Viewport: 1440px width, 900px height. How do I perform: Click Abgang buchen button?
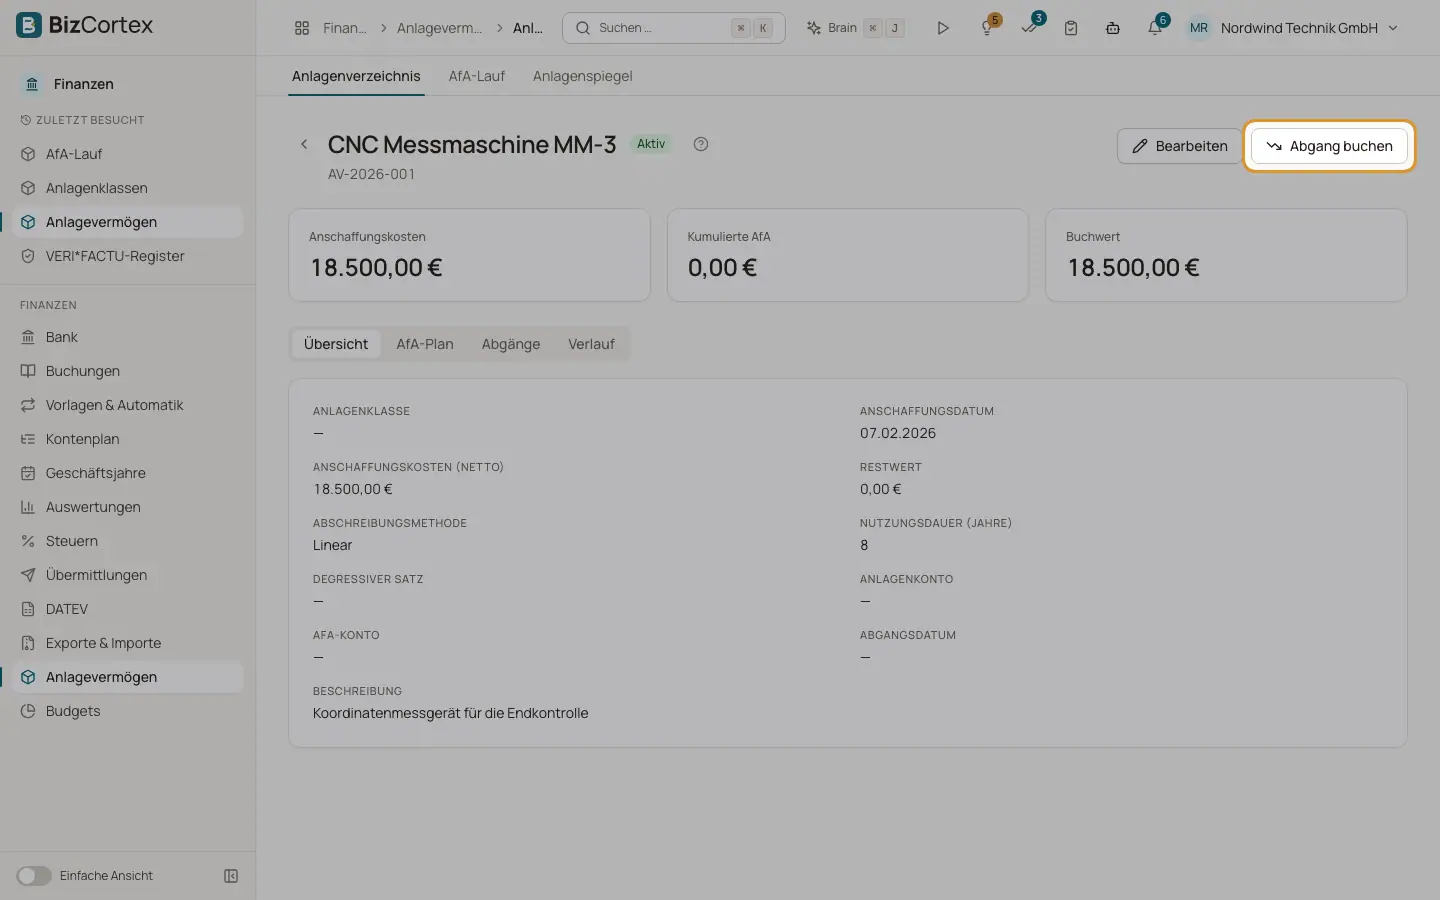(x=1329, y=146)
